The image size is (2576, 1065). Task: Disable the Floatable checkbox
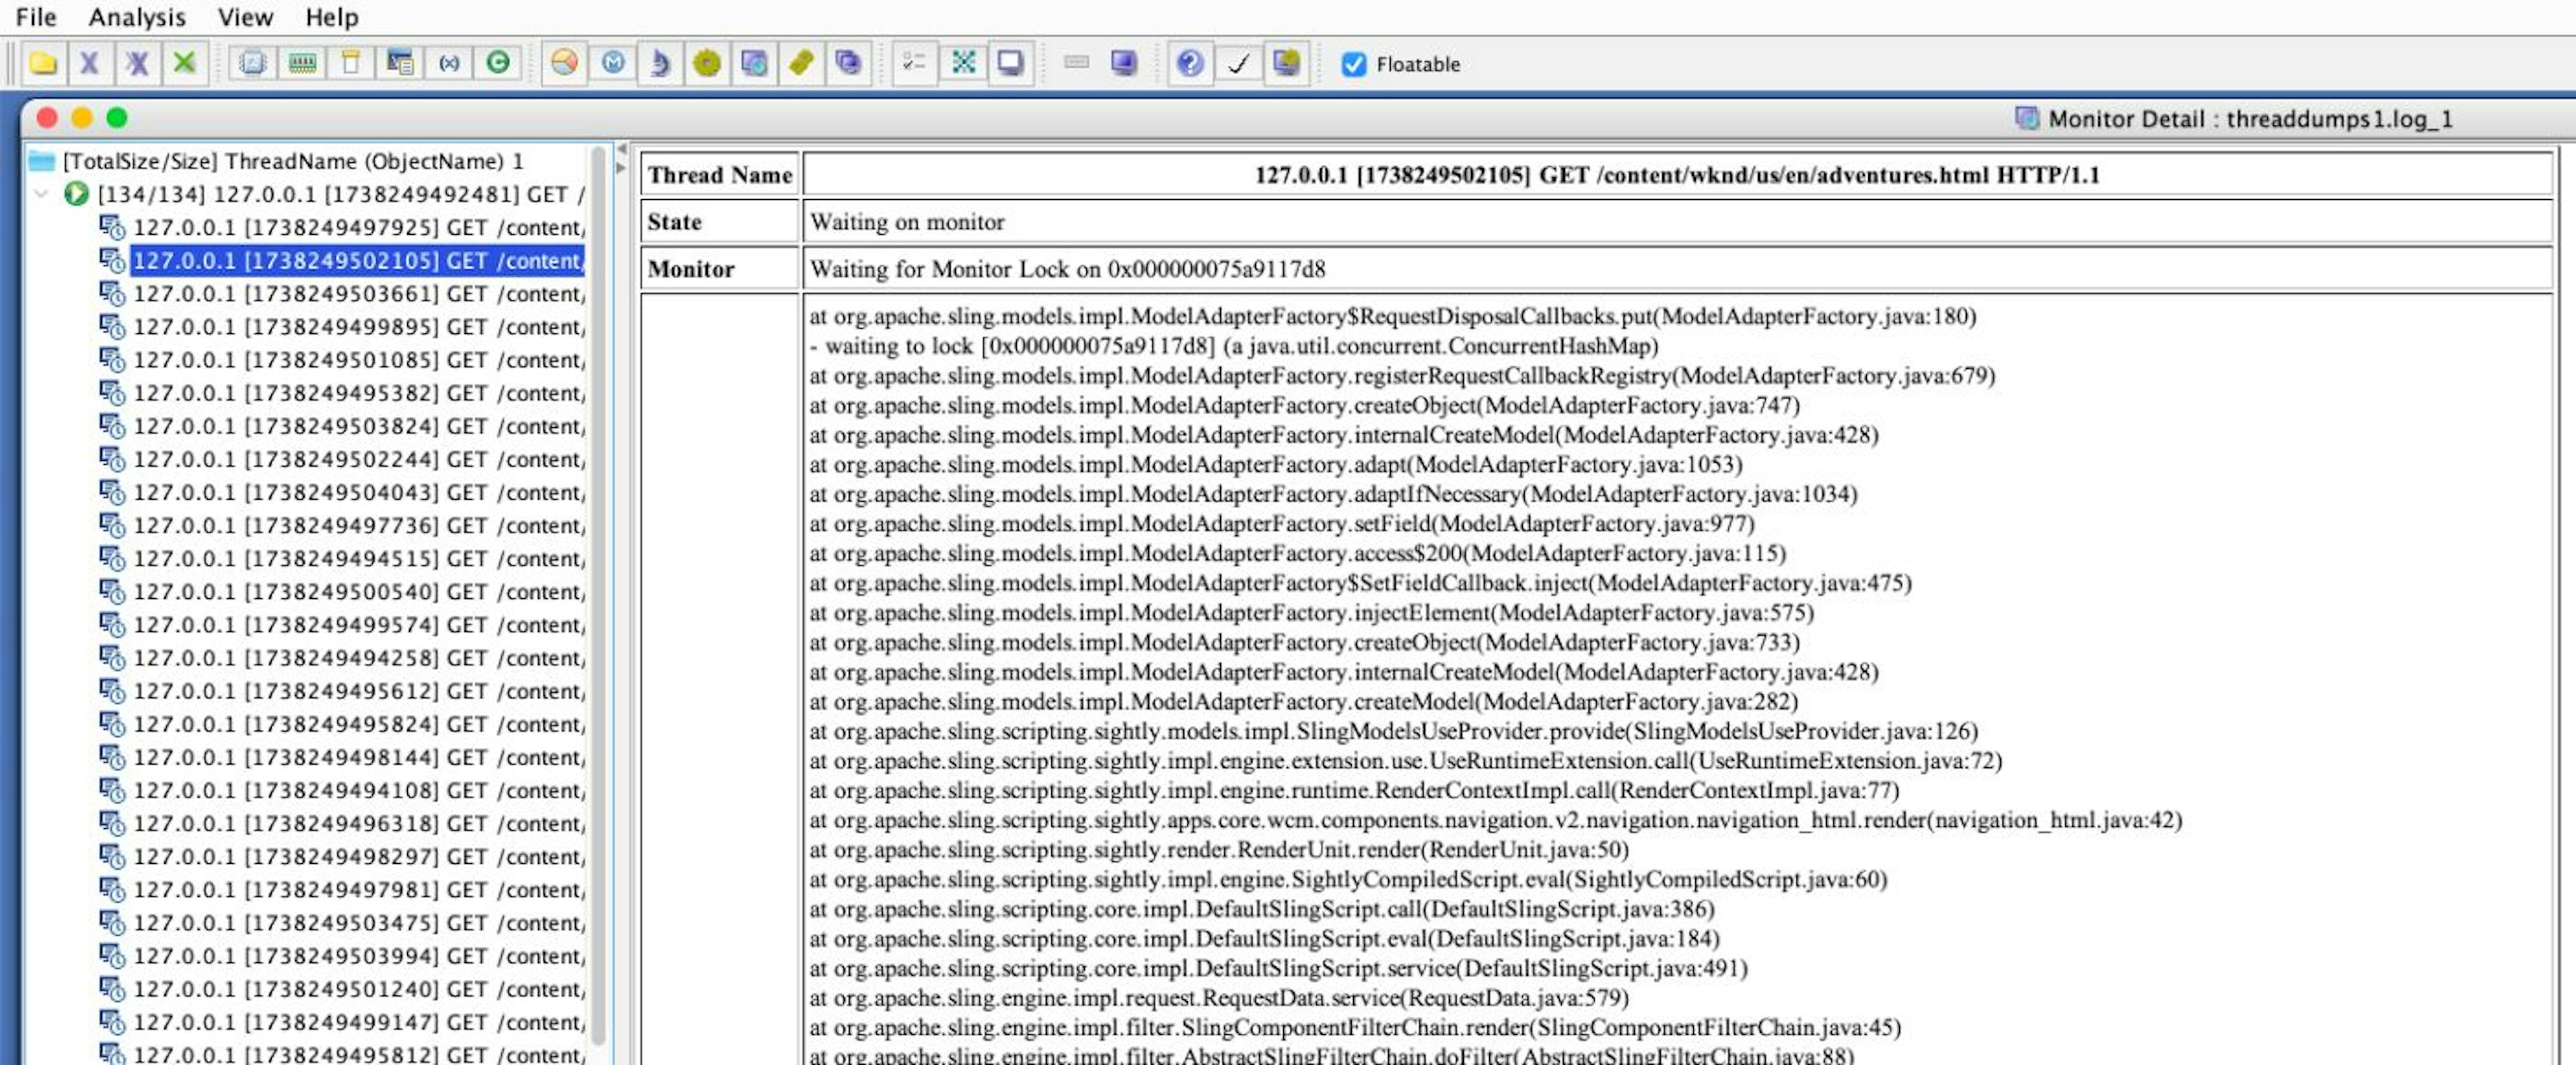coord(1355,63)
